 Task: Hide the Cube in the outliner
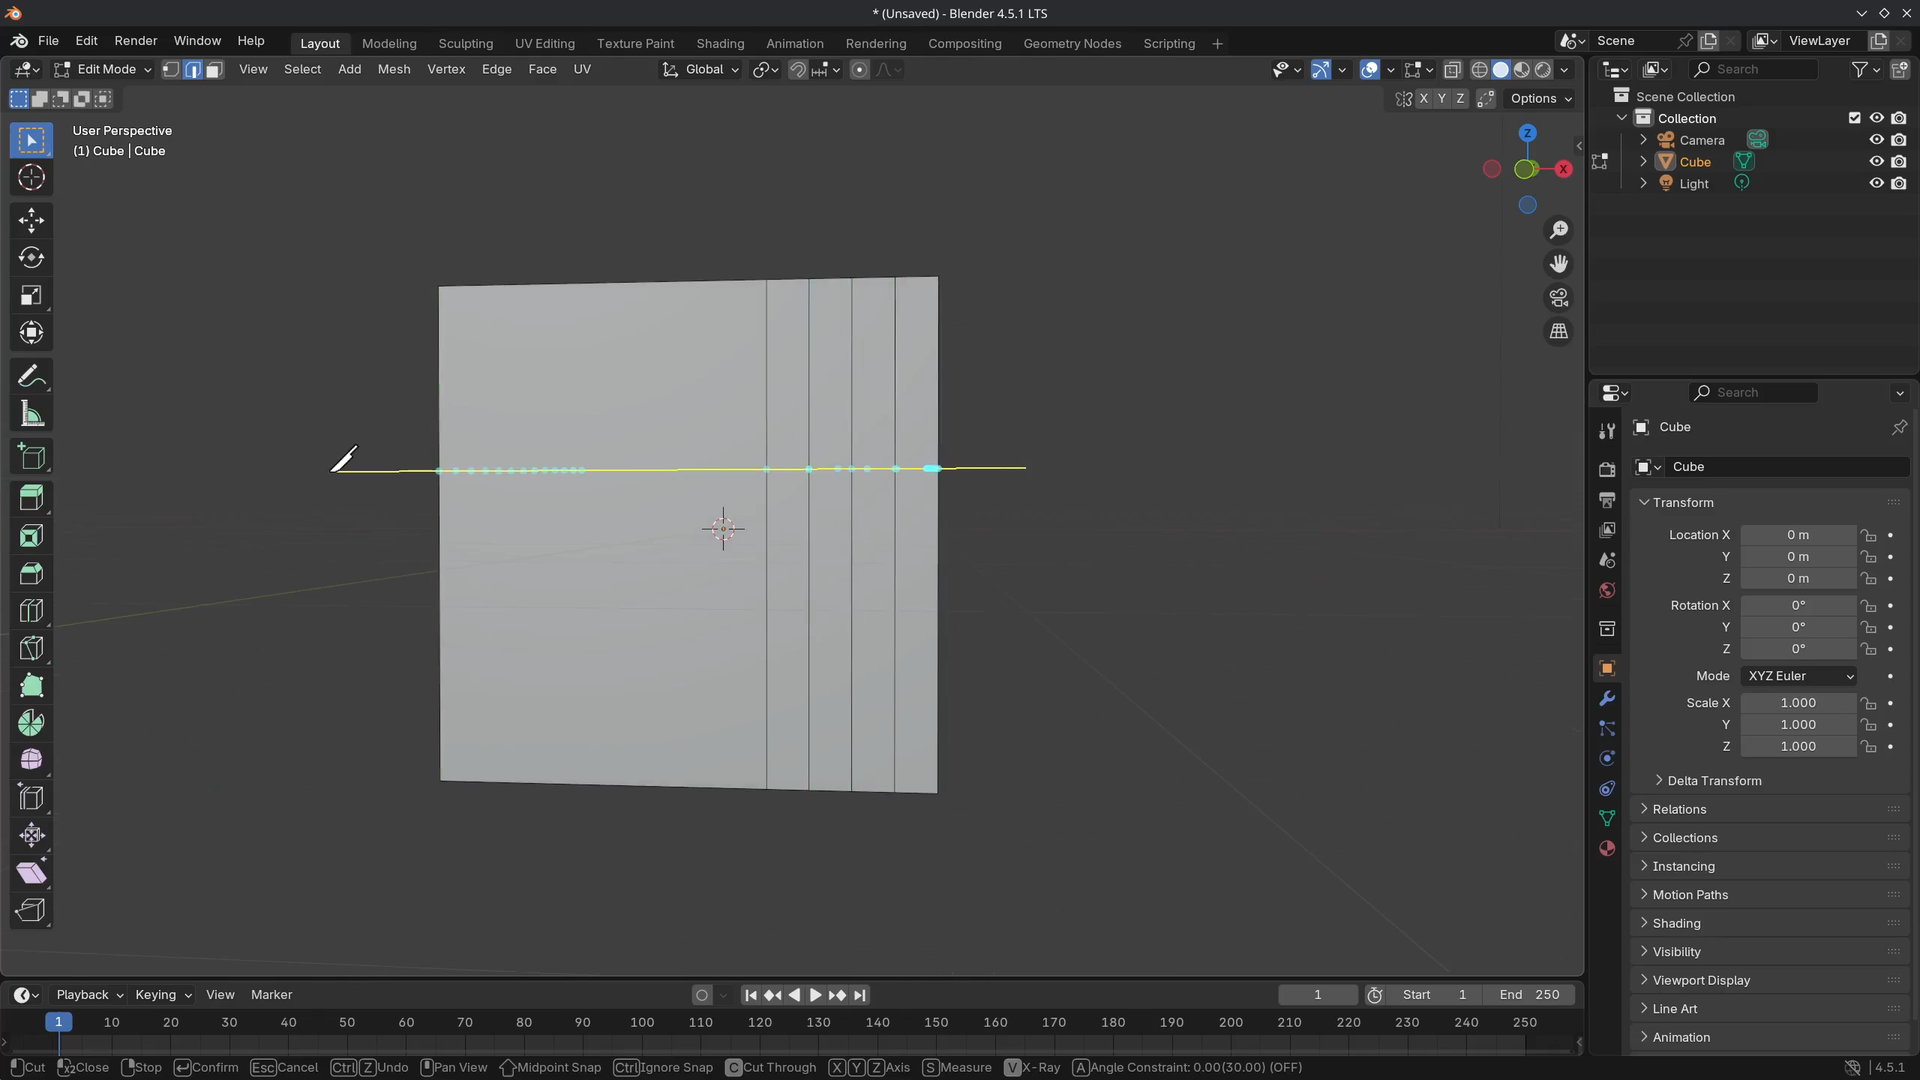point(1876,162)
